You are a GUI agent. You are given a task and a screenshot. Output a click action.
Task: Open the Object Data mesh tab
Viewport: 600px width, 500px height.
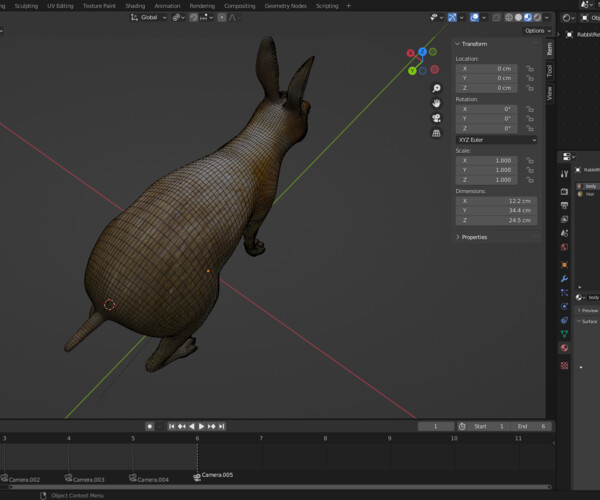pos(564,334)
